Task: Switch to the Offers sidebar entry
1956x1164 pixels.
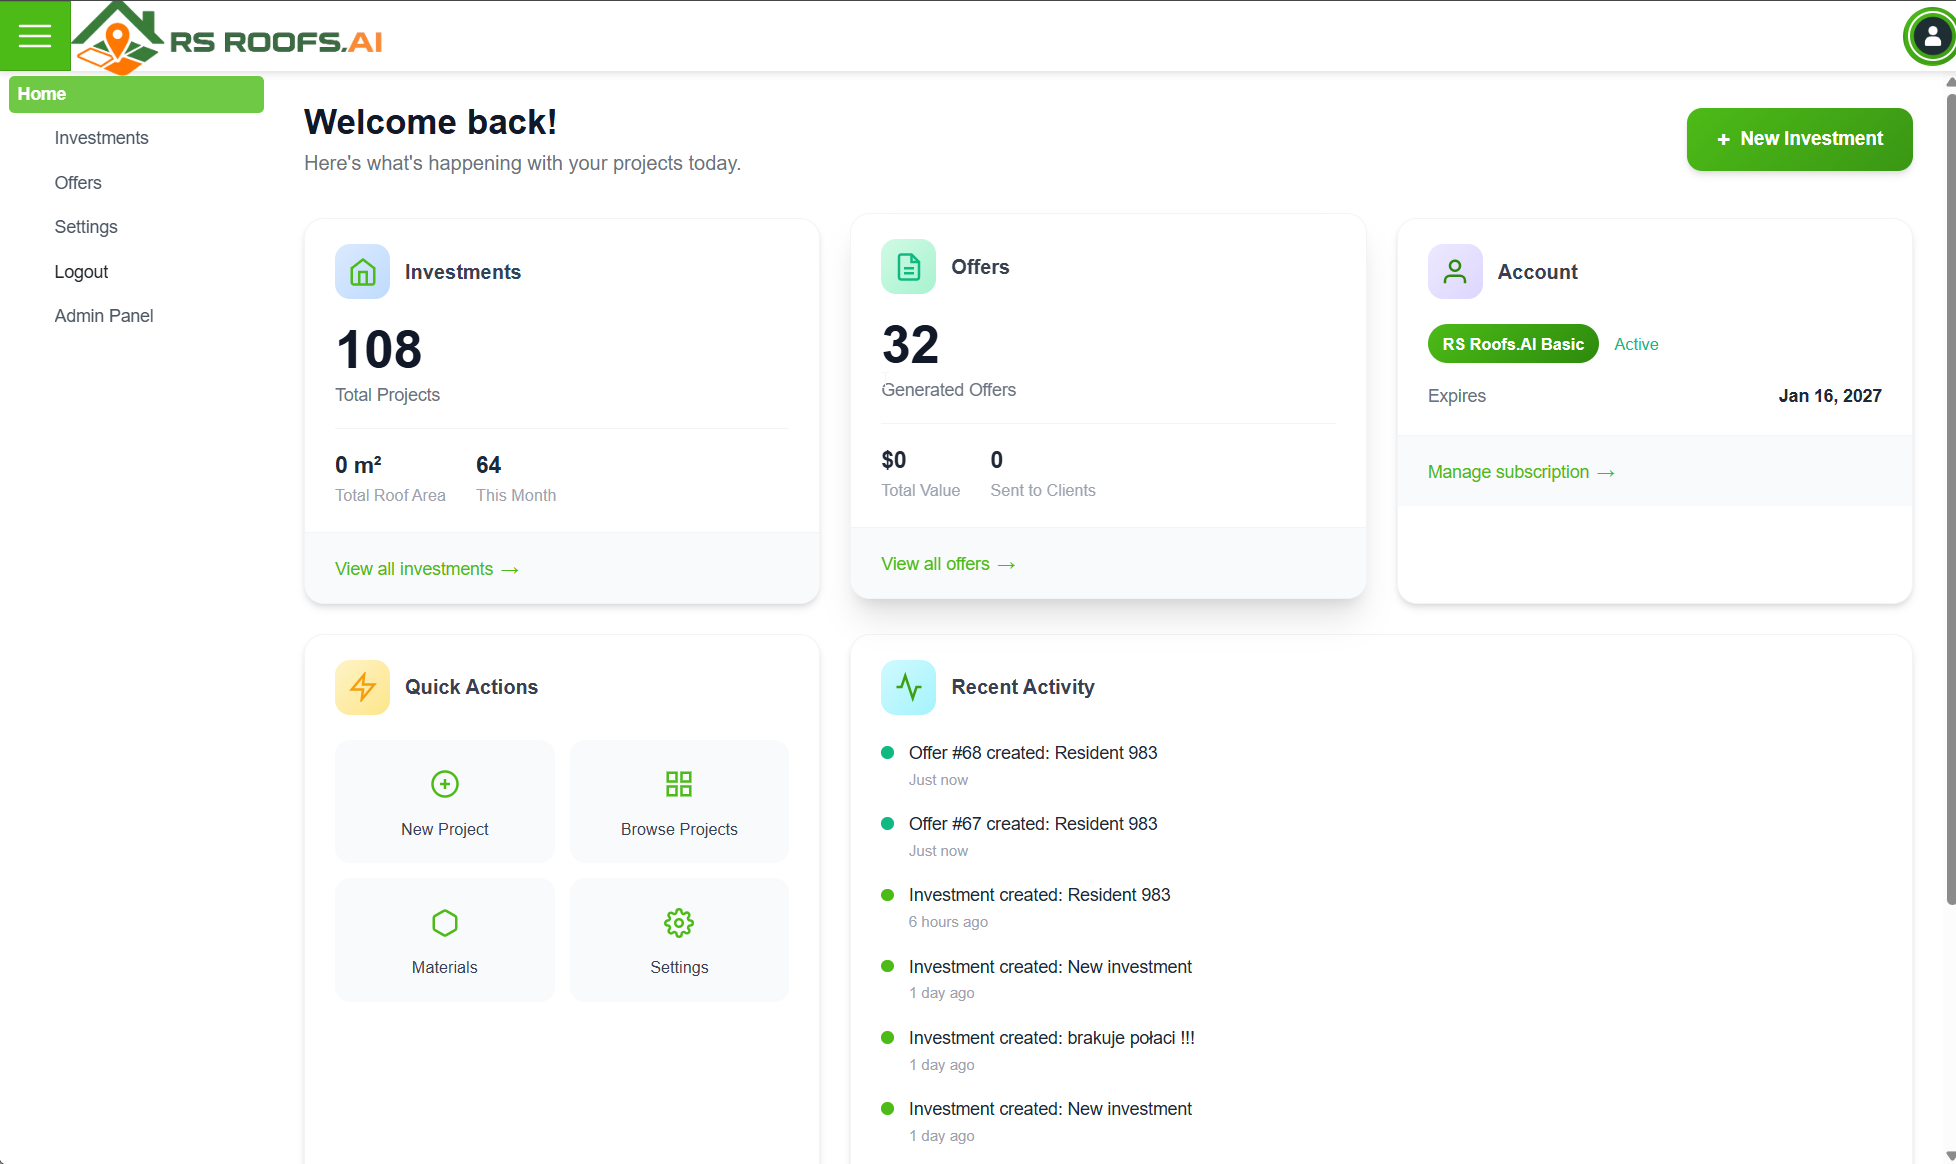Action: click(x=77, y=182)
